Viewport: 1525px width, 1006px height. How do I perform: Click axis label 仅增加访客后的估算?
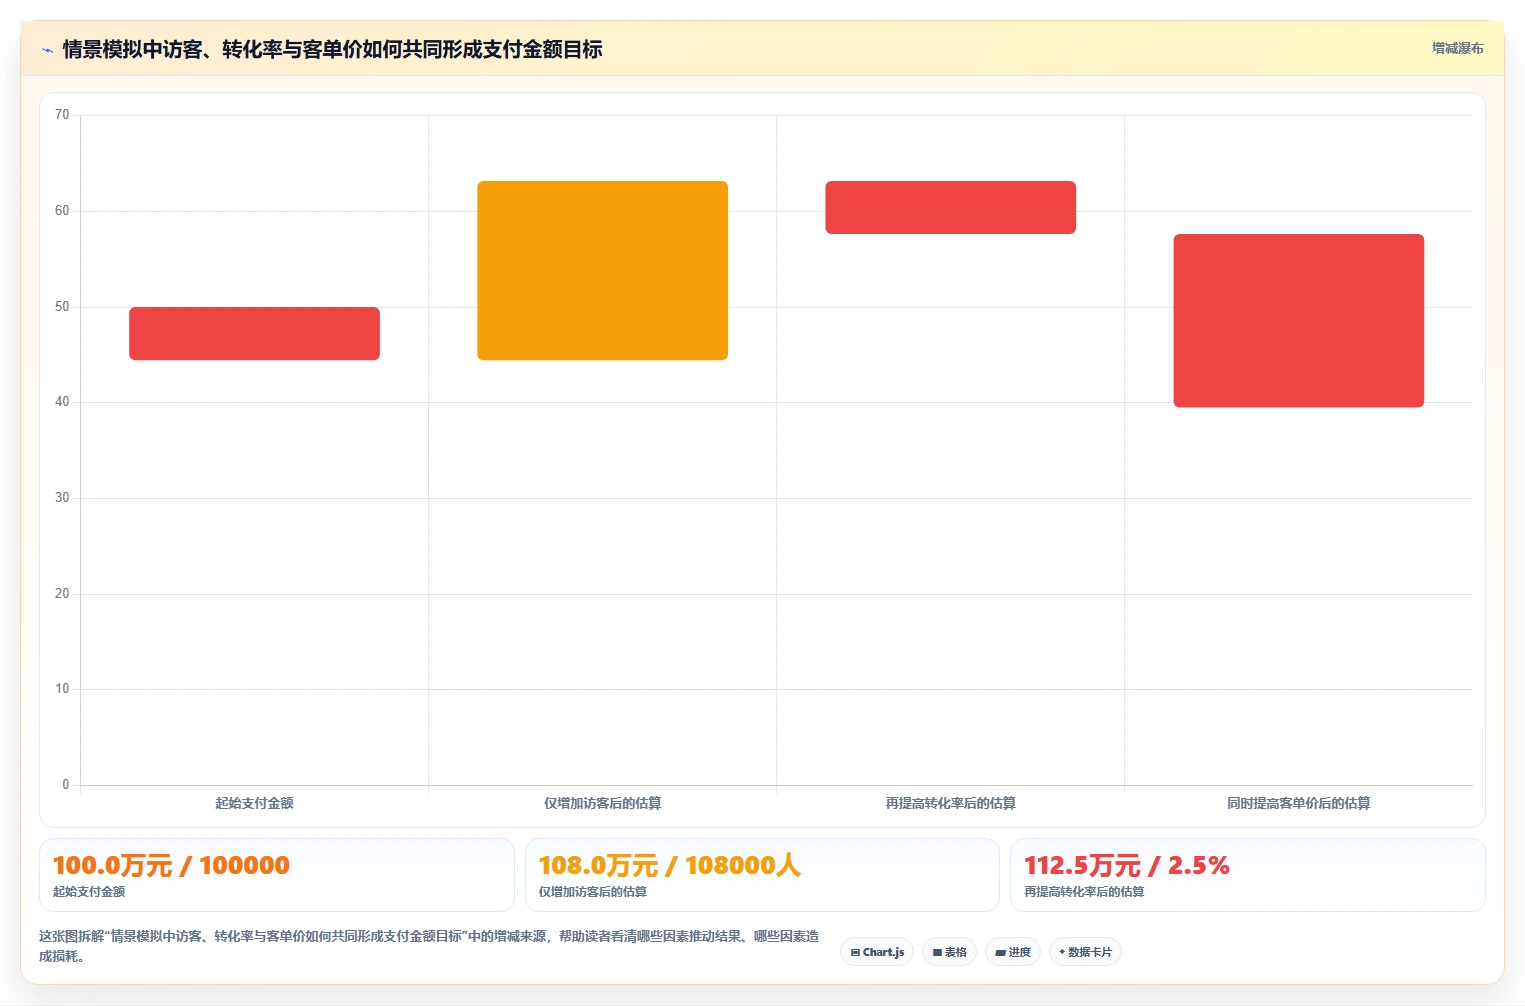click(x=602, y=803)
